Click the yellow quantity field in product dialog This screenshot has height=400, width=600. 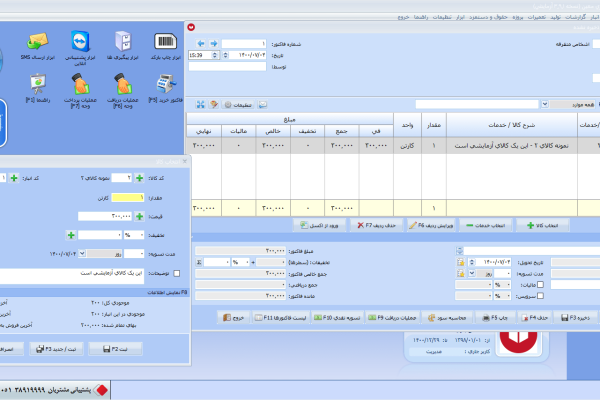tap(128, 198)
